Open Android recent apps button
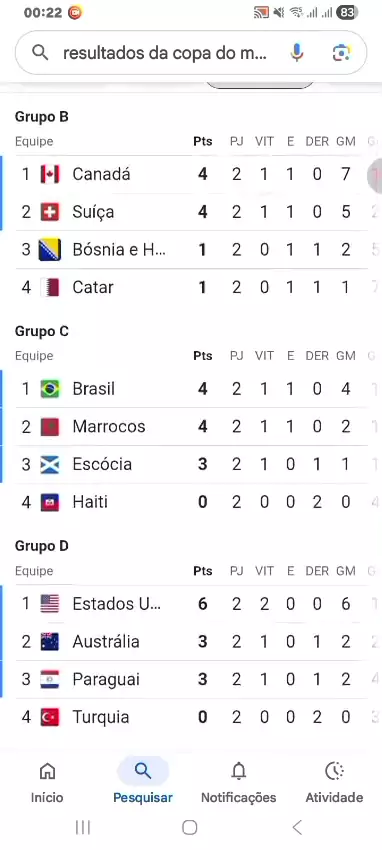The image size is (382, 850). click(83, 827)
